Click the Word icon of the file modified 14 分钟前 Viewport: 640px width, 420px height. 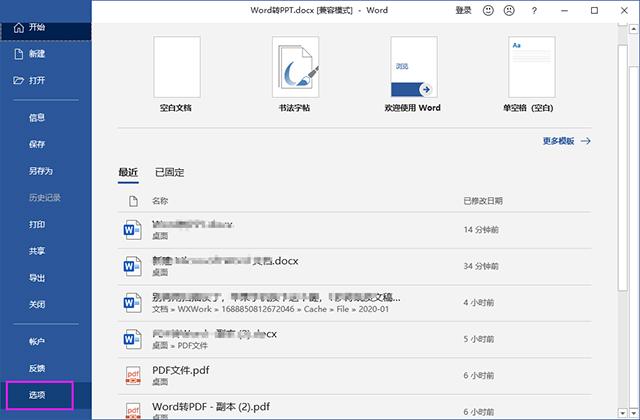coord(132,230)
